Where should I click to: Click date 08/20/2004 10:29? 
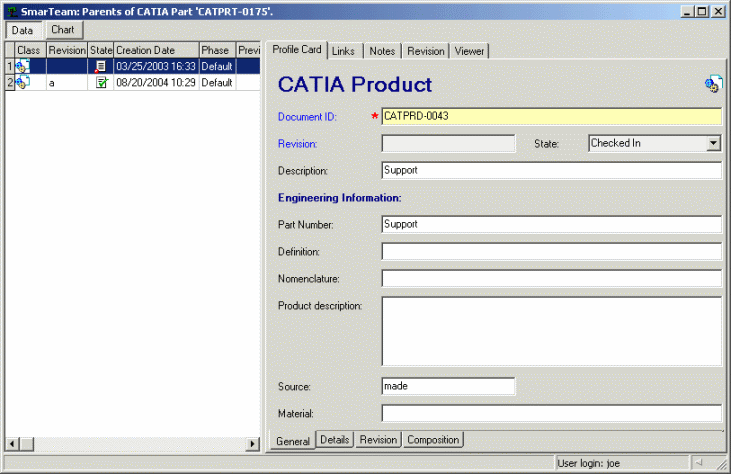pos(156,82)
